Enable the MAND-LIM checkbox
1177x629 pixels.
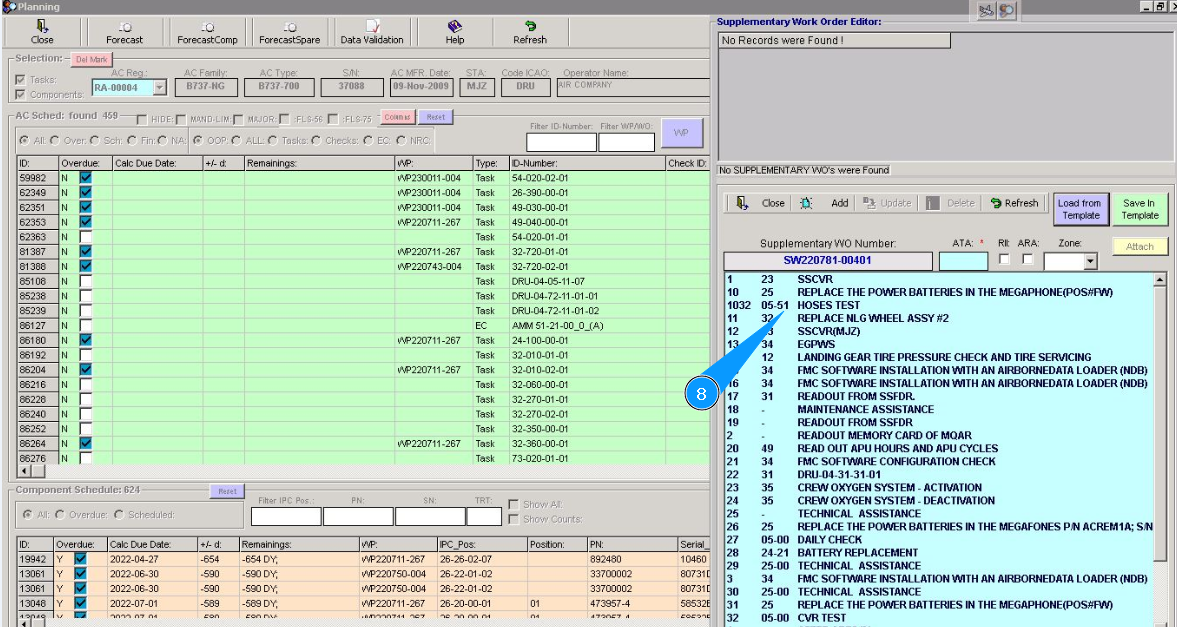click(181, 119)
